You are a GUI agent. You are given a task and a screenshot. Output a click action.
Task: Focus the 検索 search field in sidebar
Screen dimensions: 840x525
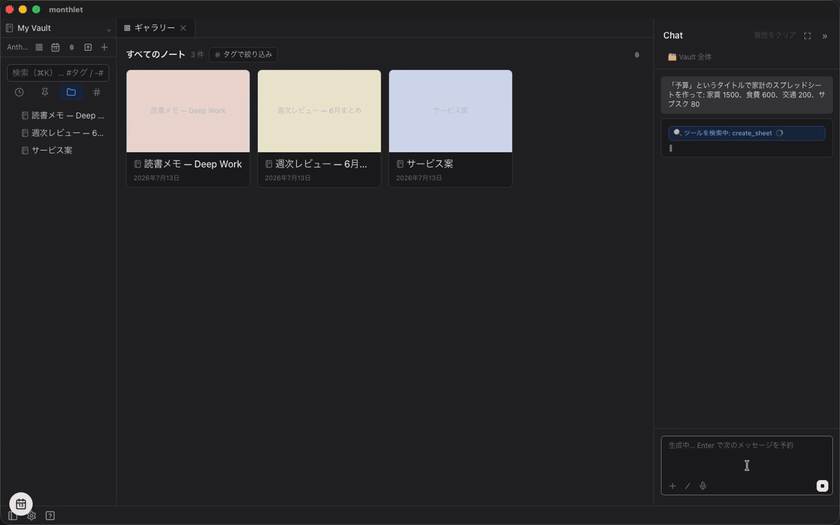58,73
